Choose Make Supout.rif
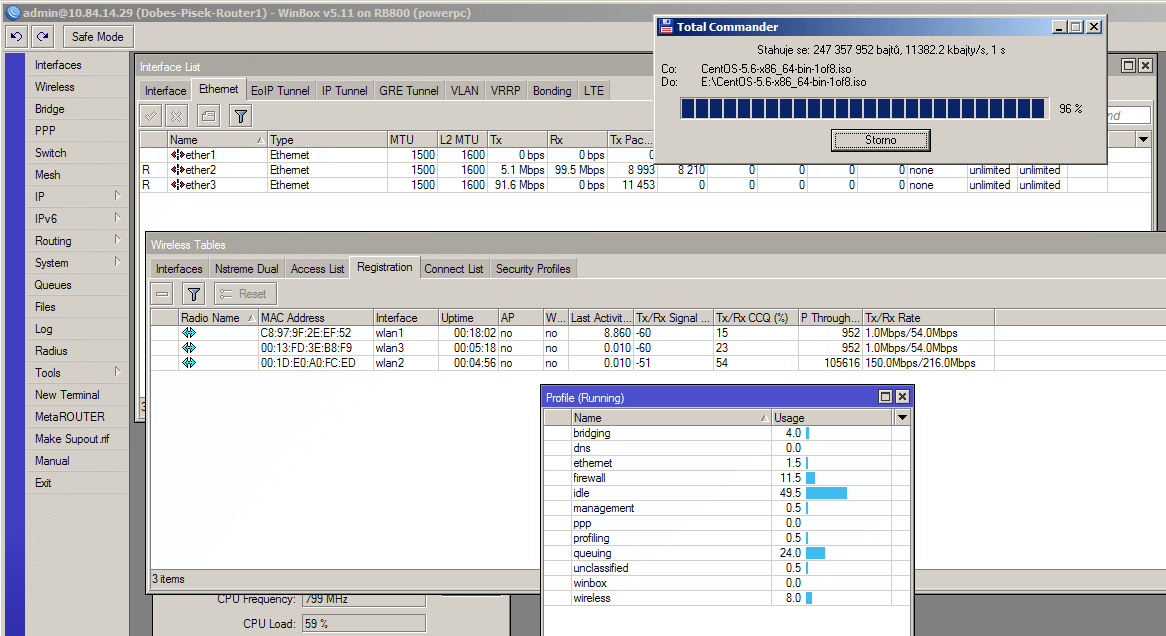This screenshot has height=636, width=1166. coord(71,439)
